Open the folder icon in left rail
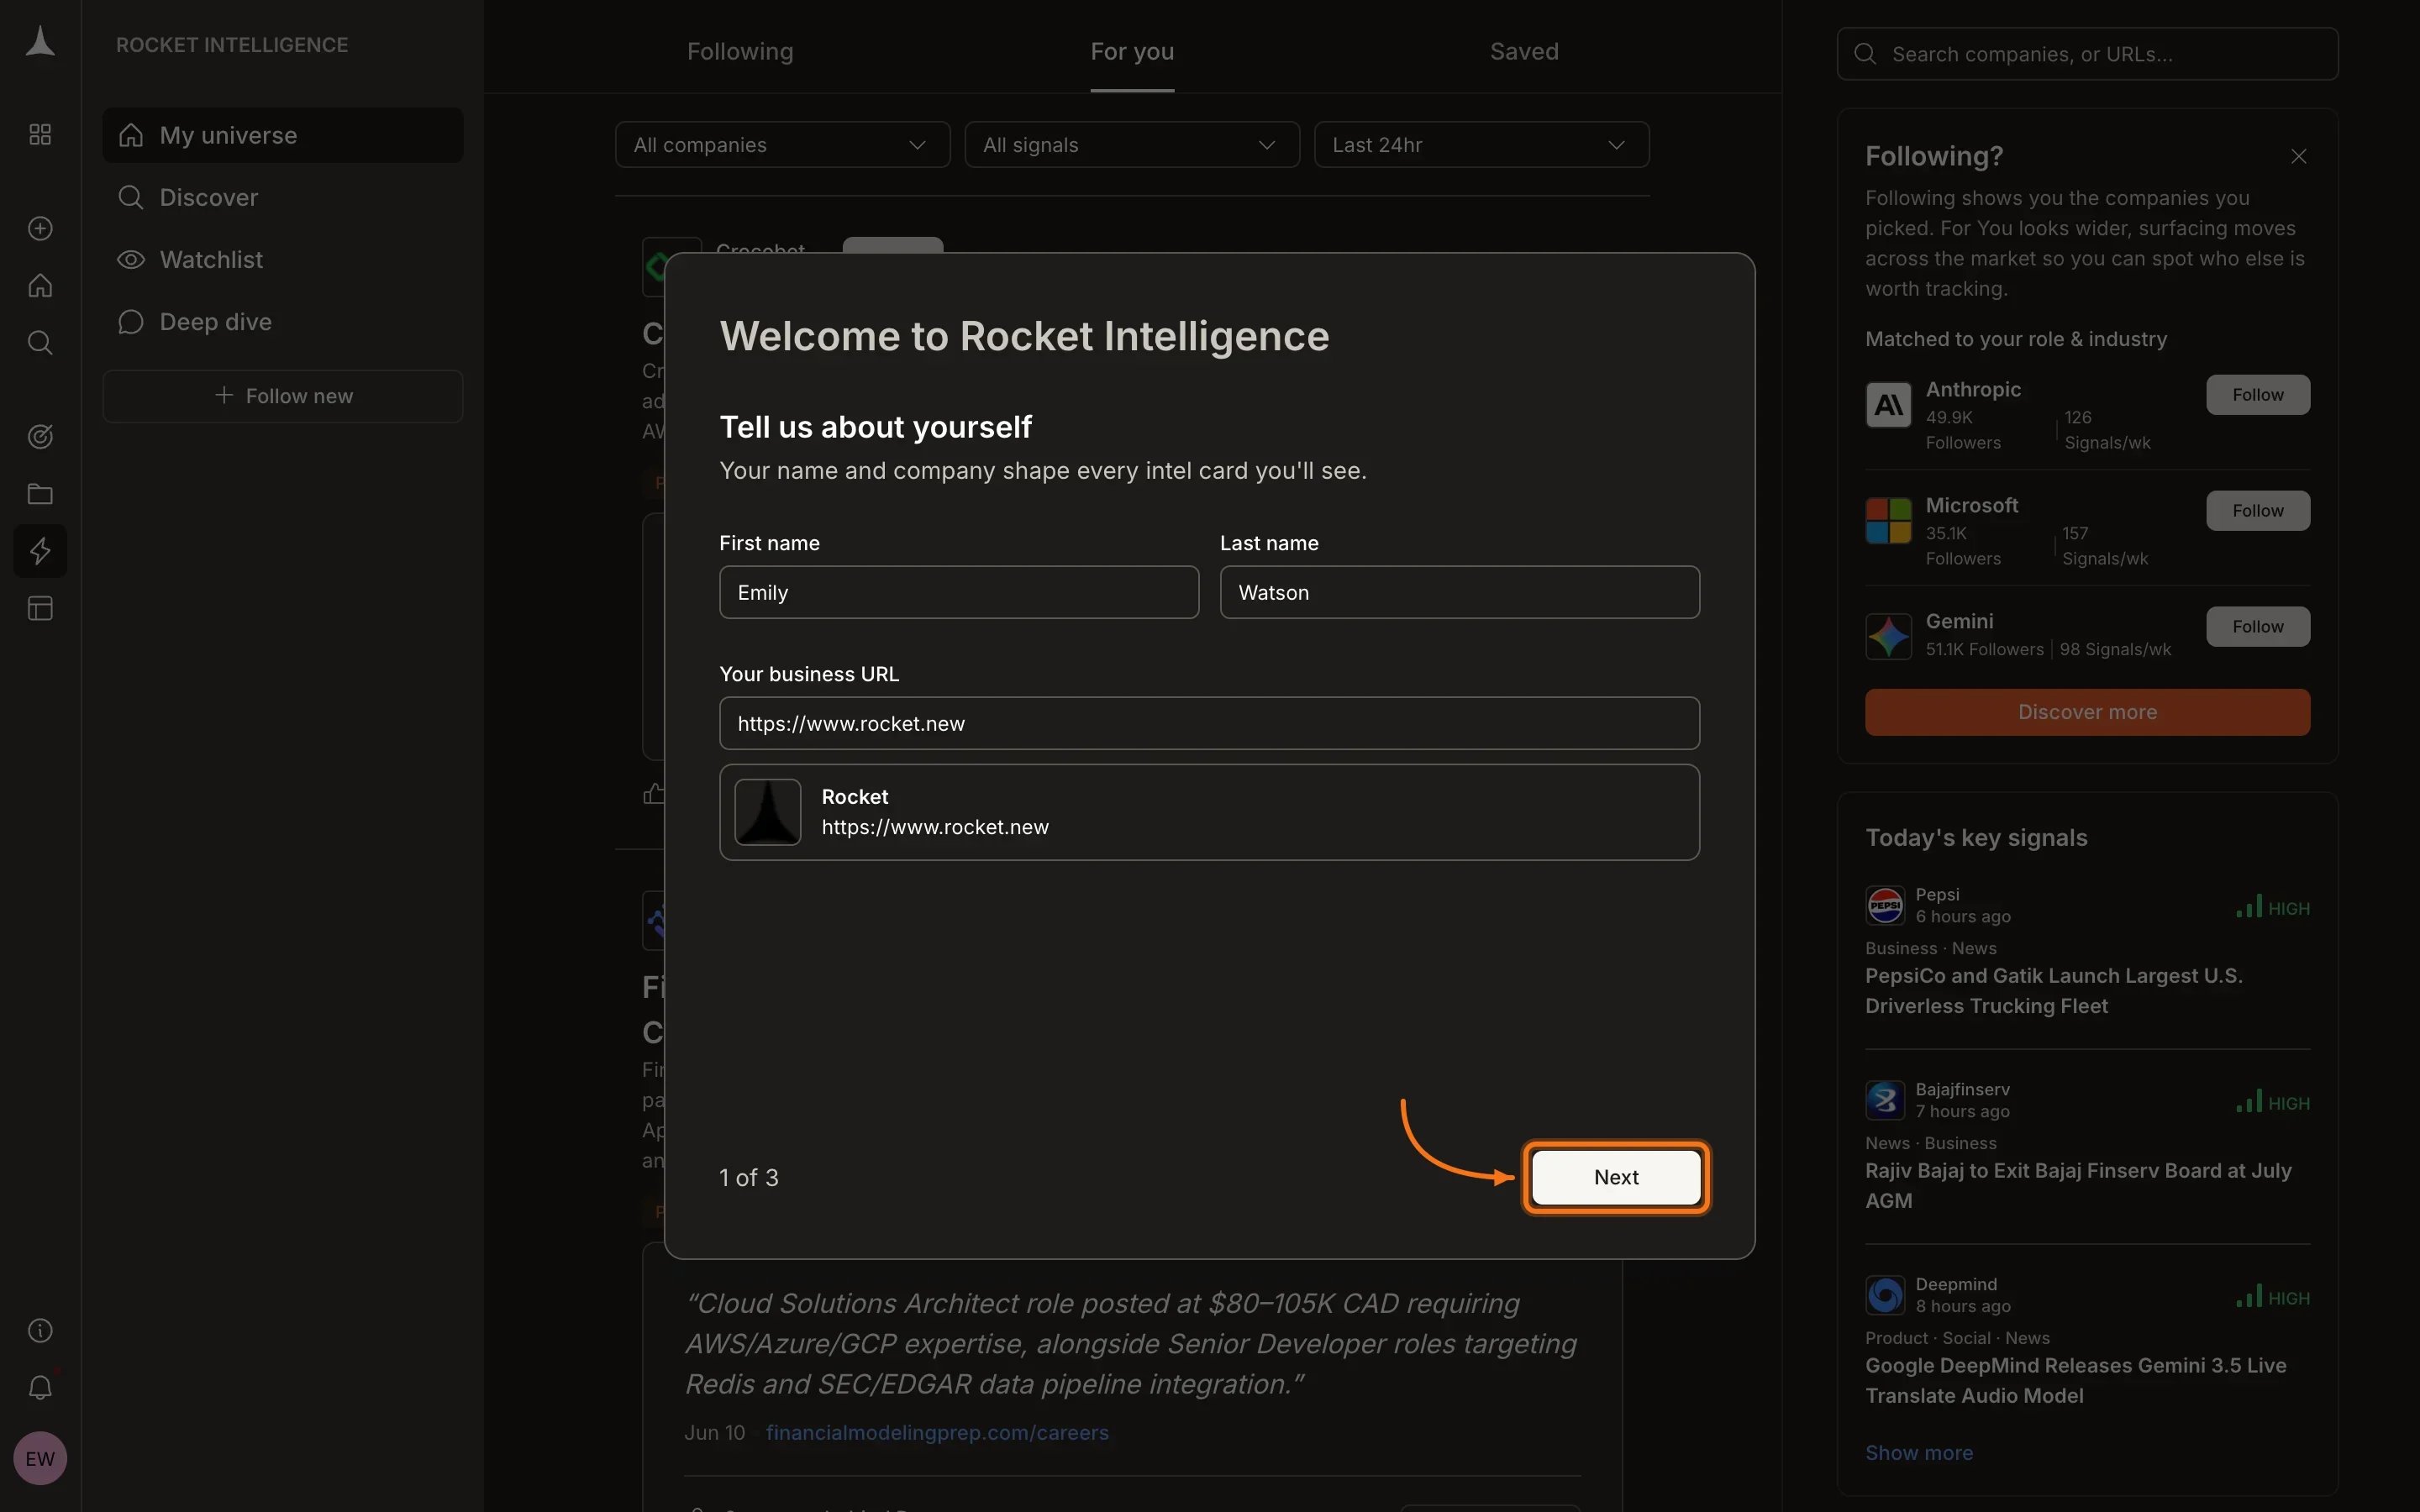 coord(40,494)
